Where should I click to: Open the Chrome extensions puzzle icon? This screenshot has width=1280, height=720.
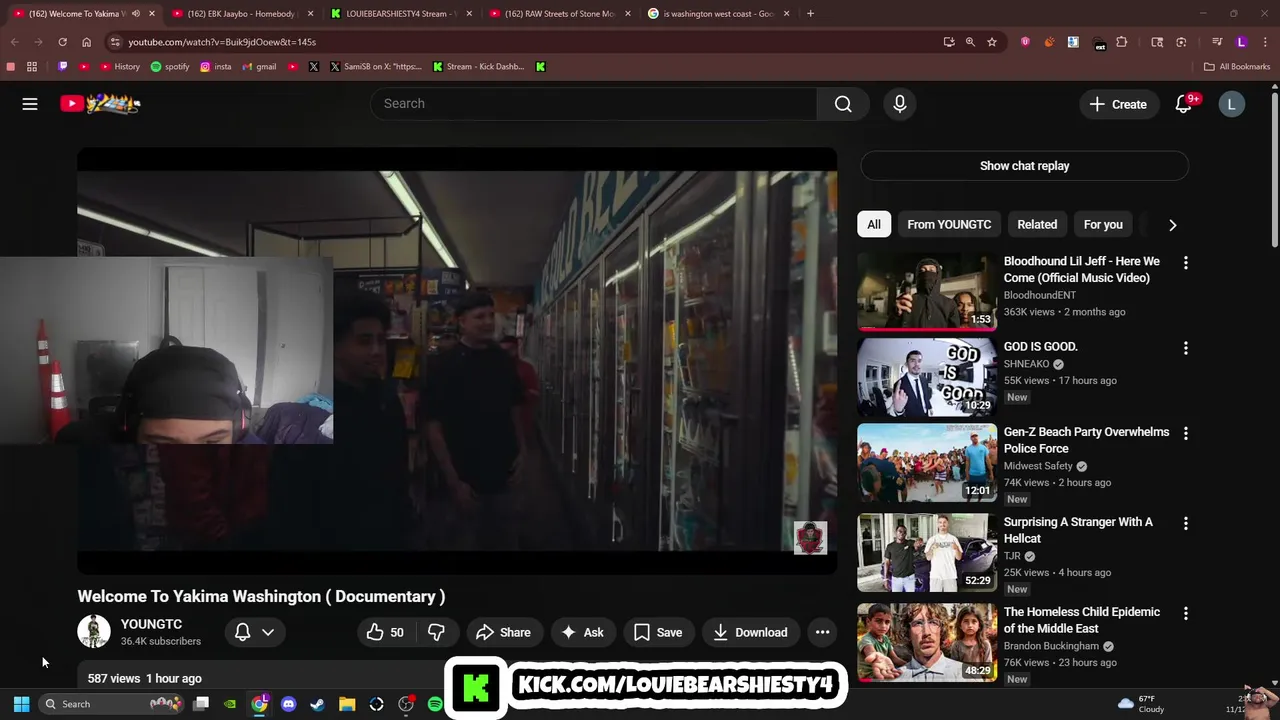[x=1121, y=42]
